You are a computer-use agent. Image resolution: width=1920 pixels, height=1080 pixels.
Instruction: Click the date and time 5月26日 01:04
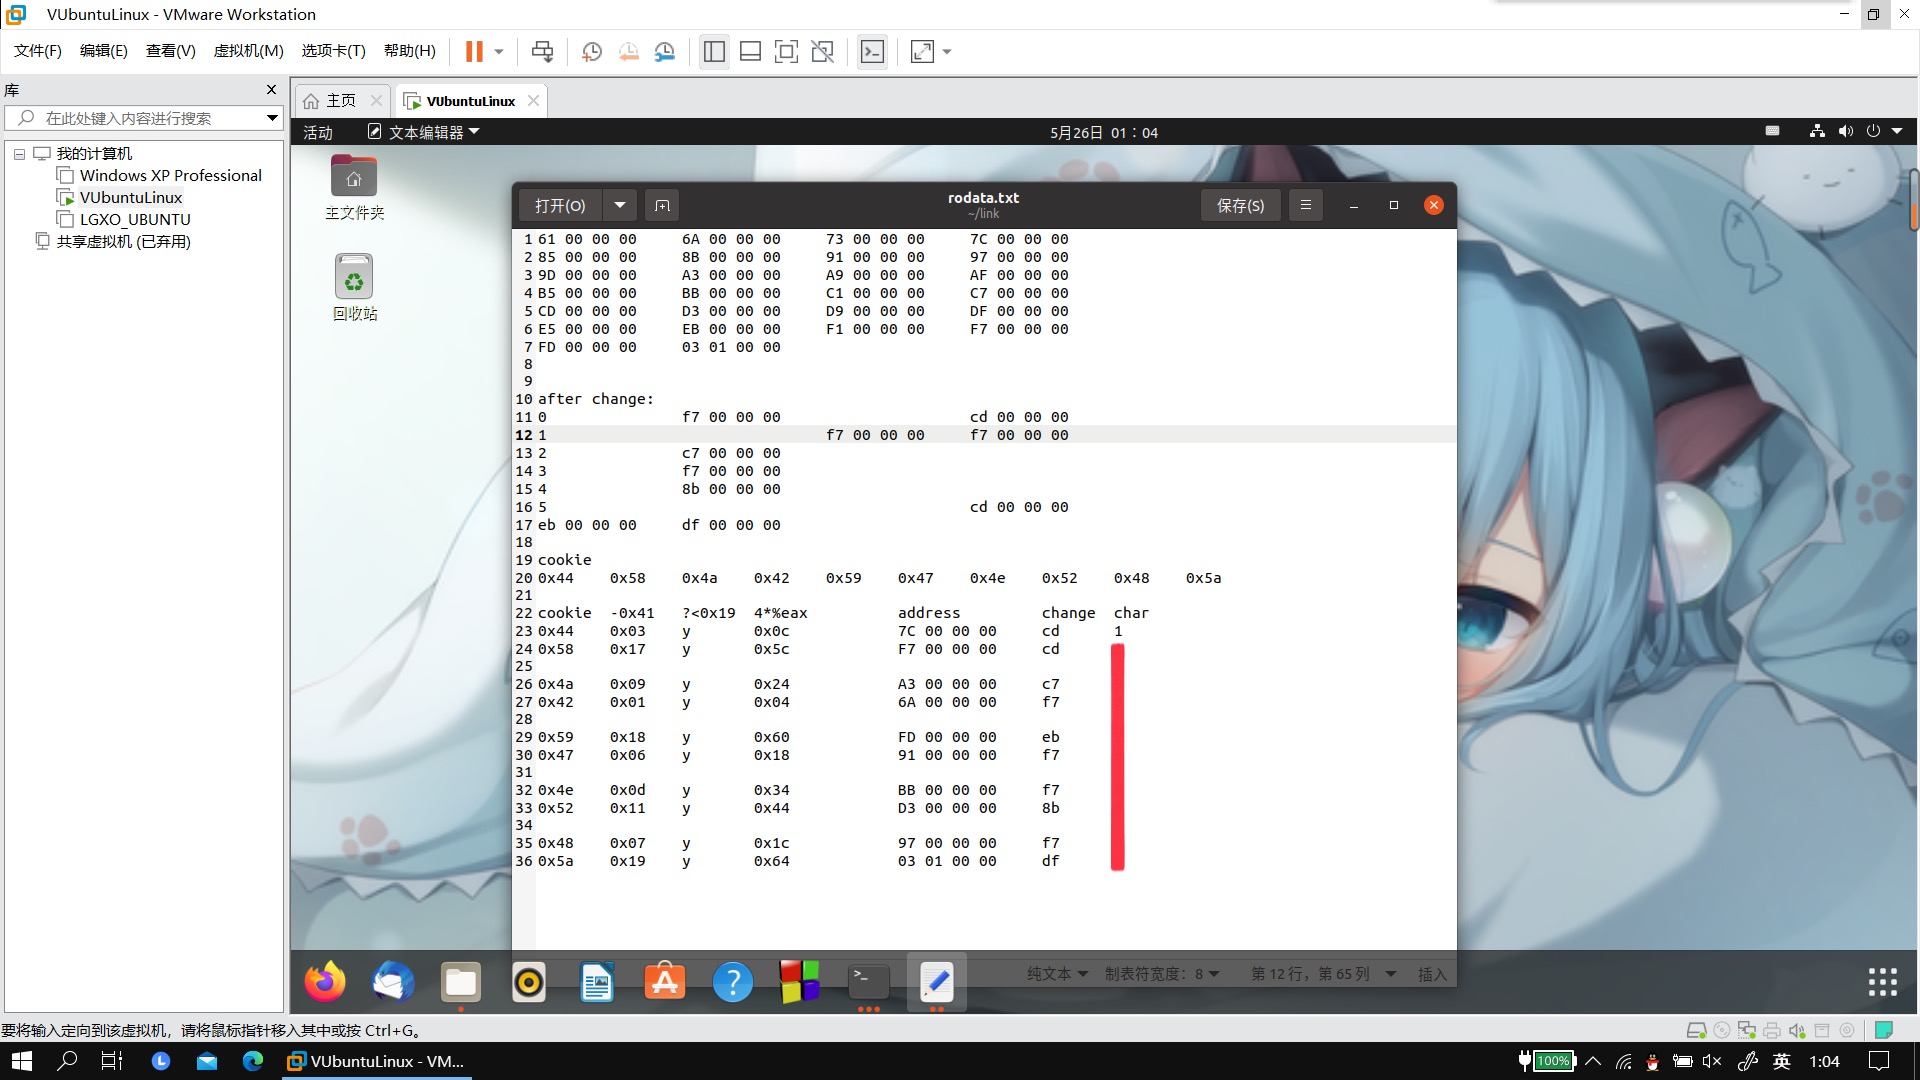click(1104, 132)
